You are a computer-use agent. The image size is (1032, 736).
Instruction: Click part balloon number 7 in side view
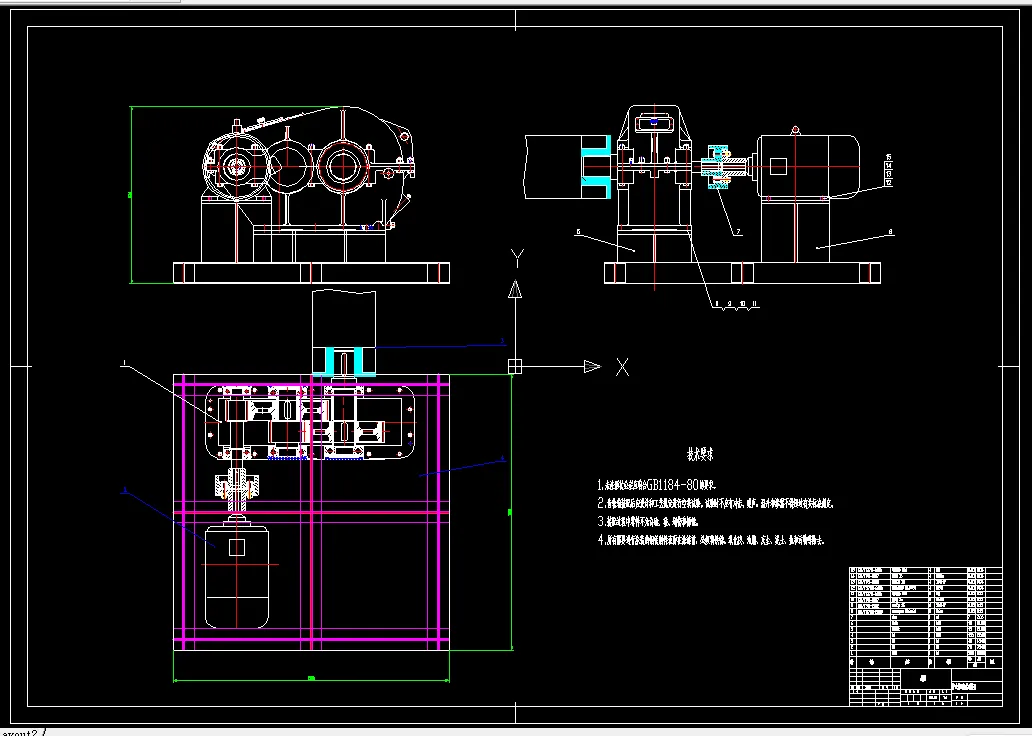738,232
